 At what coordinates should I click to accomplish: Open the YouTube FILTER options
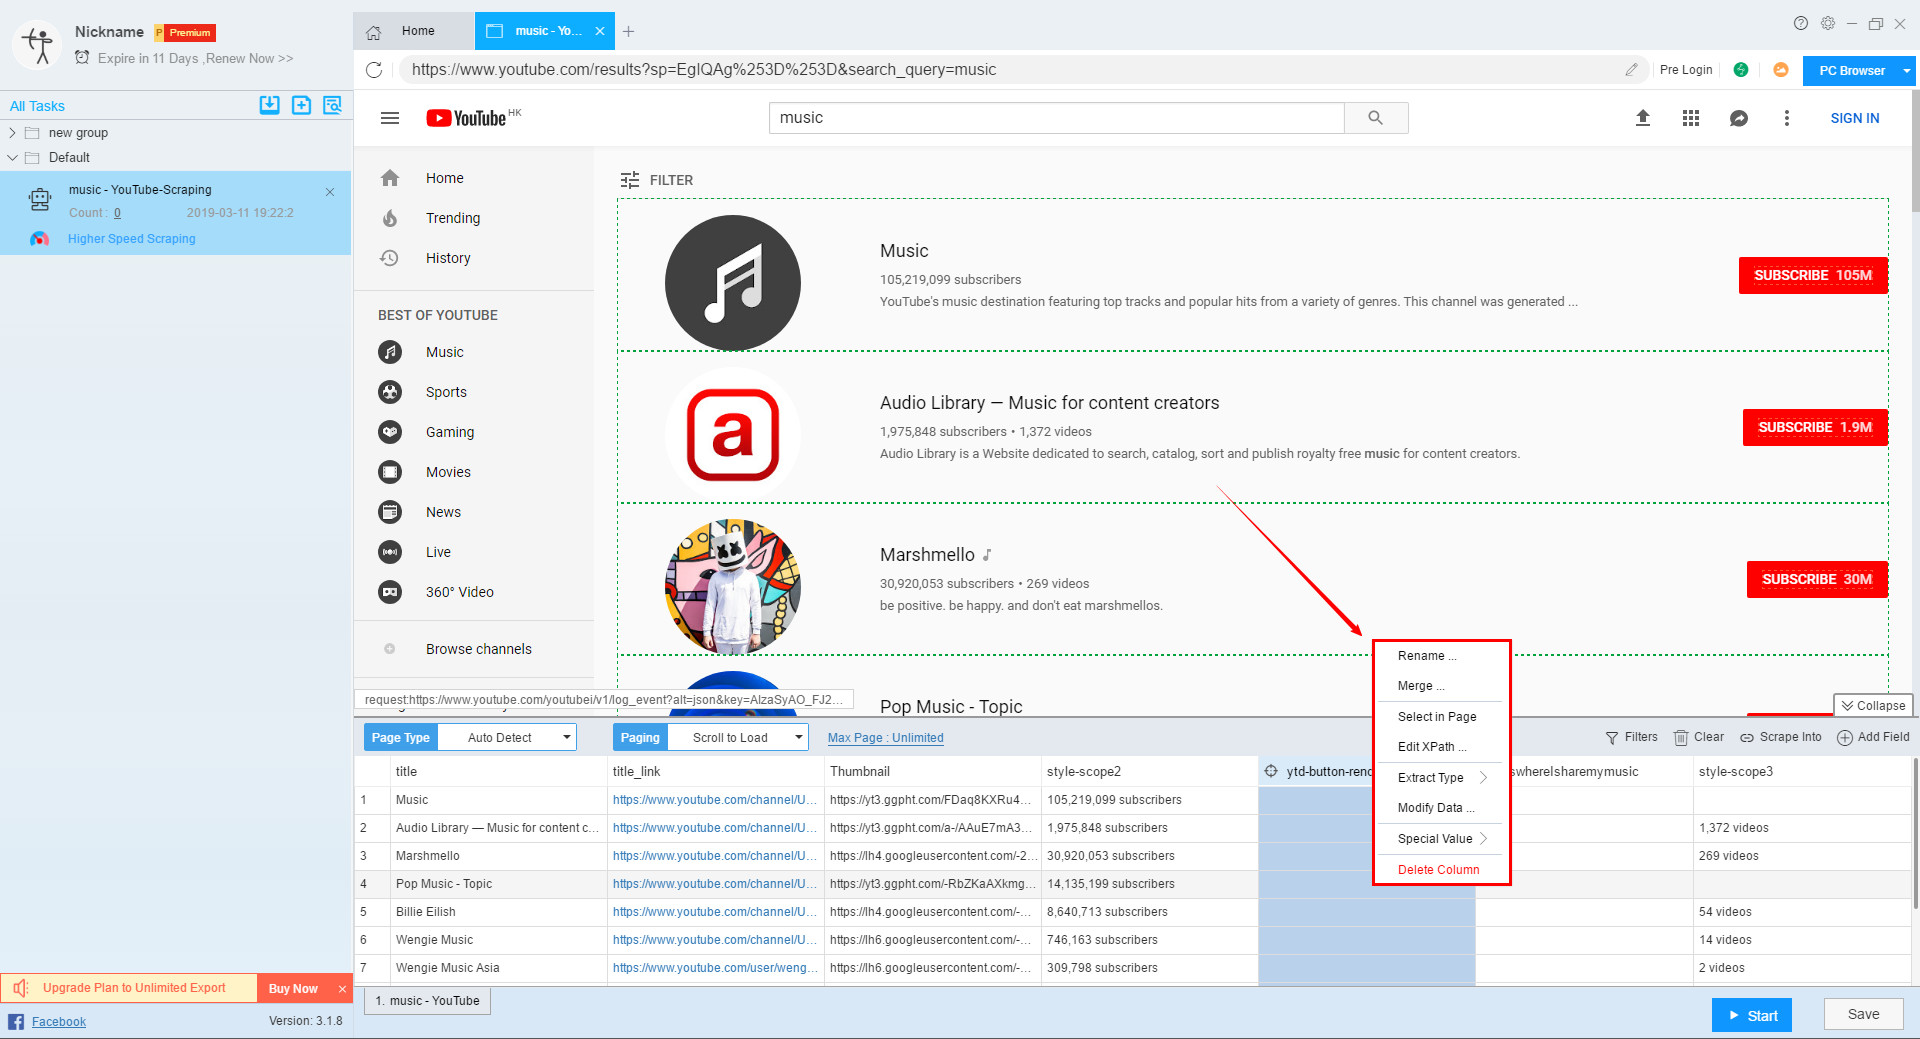pos(657,180)
